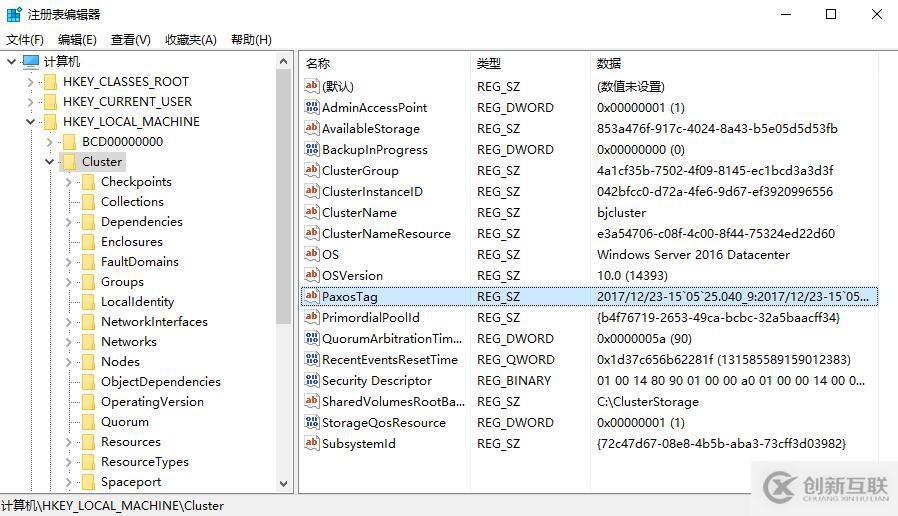Click the string icon beside OSVersion
The image size is (898, 516).
pos(312,275)
